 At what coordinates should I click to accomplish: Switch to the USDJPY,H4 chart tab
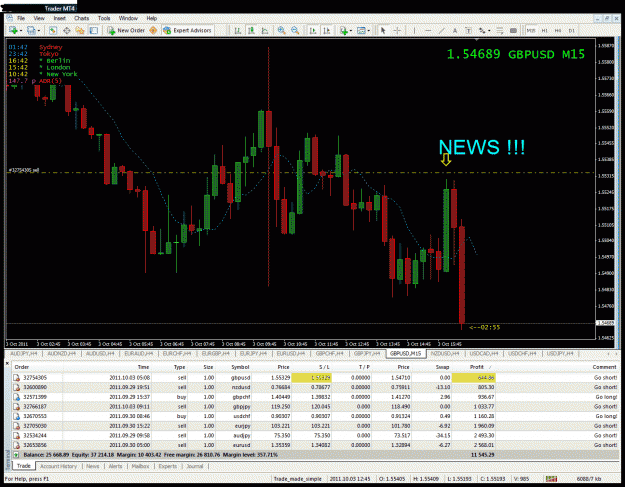pyautogui.click(x=560, y=354)
